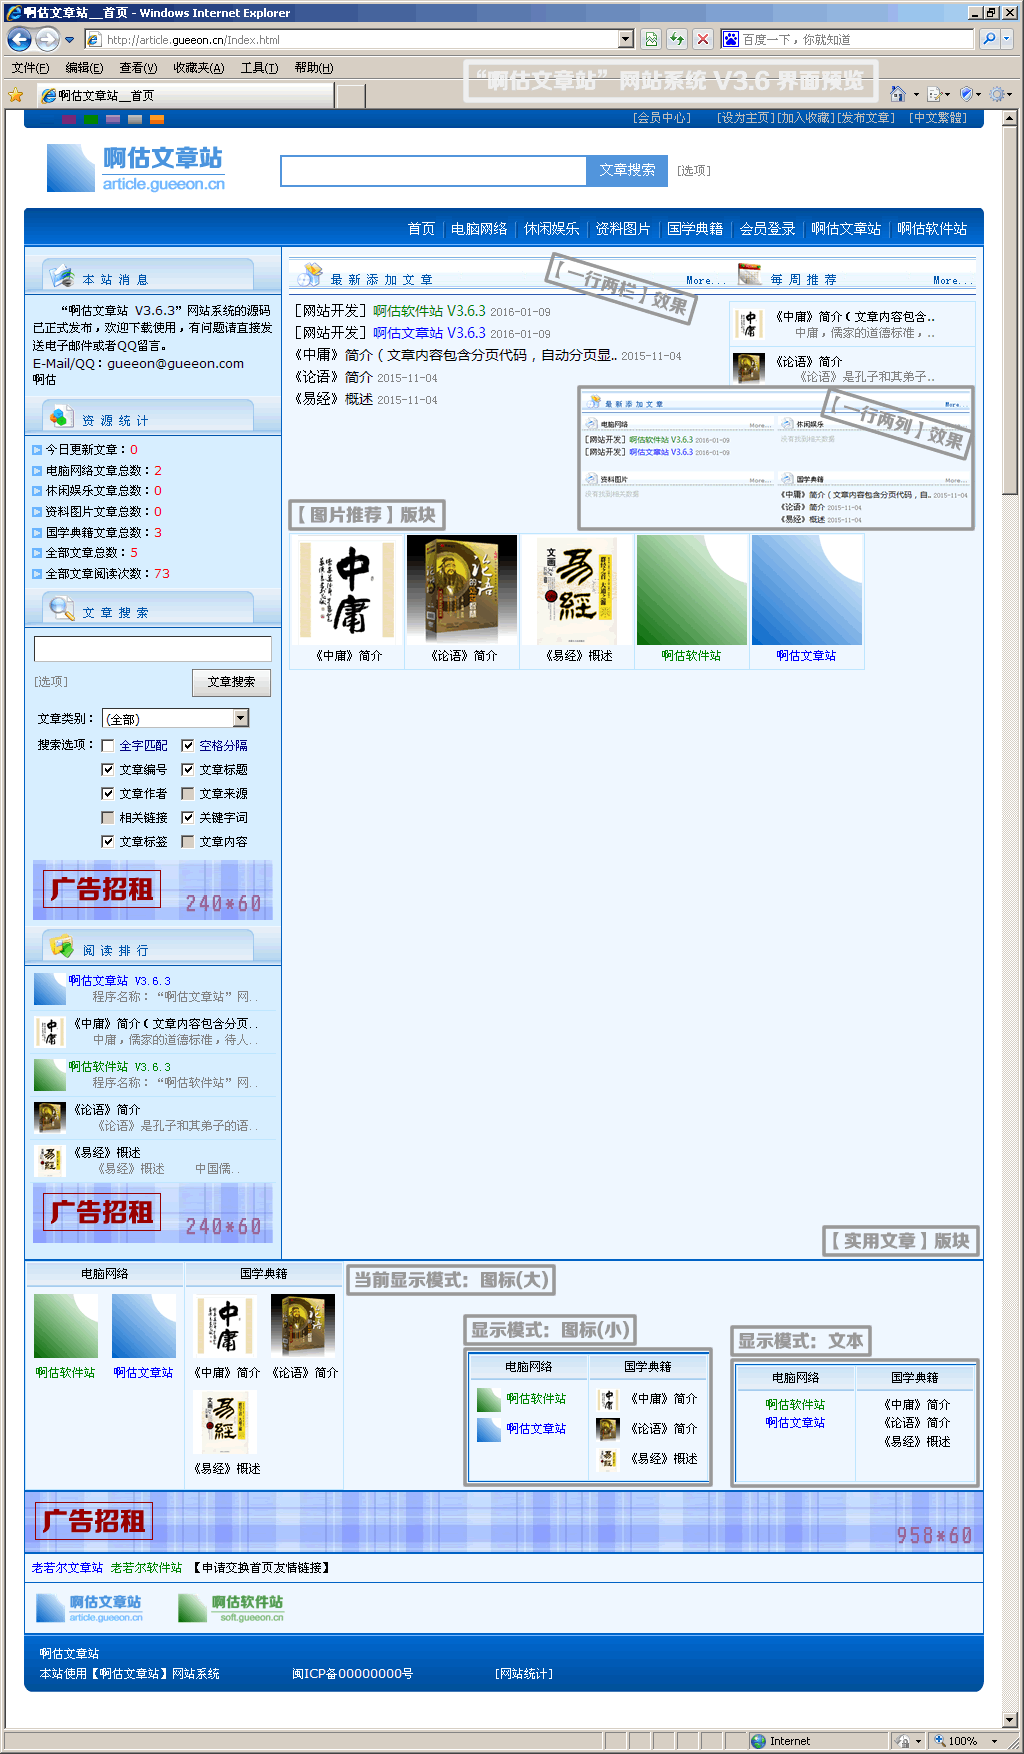Open the Tools gear icon

[x=996, y=94]
